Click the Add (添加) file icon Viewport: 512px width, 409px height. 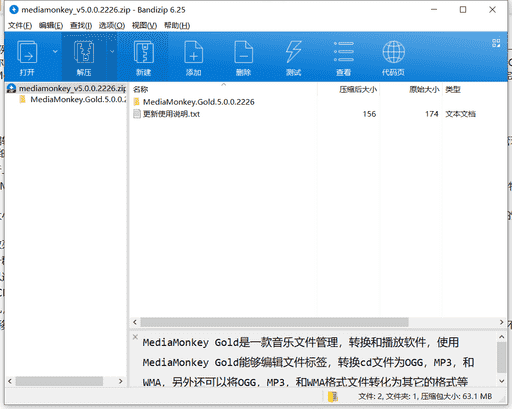(x=194, y=52)
